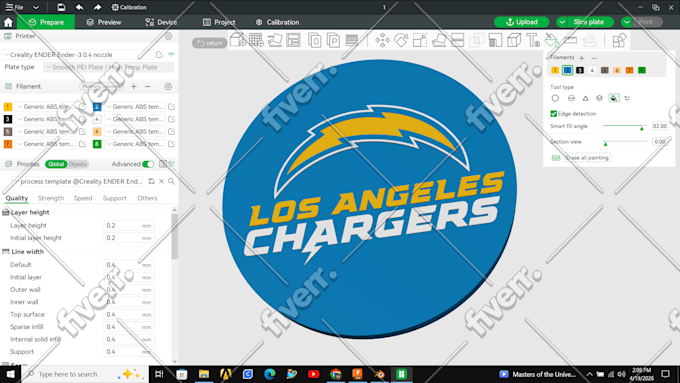Select triangle tool type
Viewport: 680px width, 383px height.
coord(585,98)
